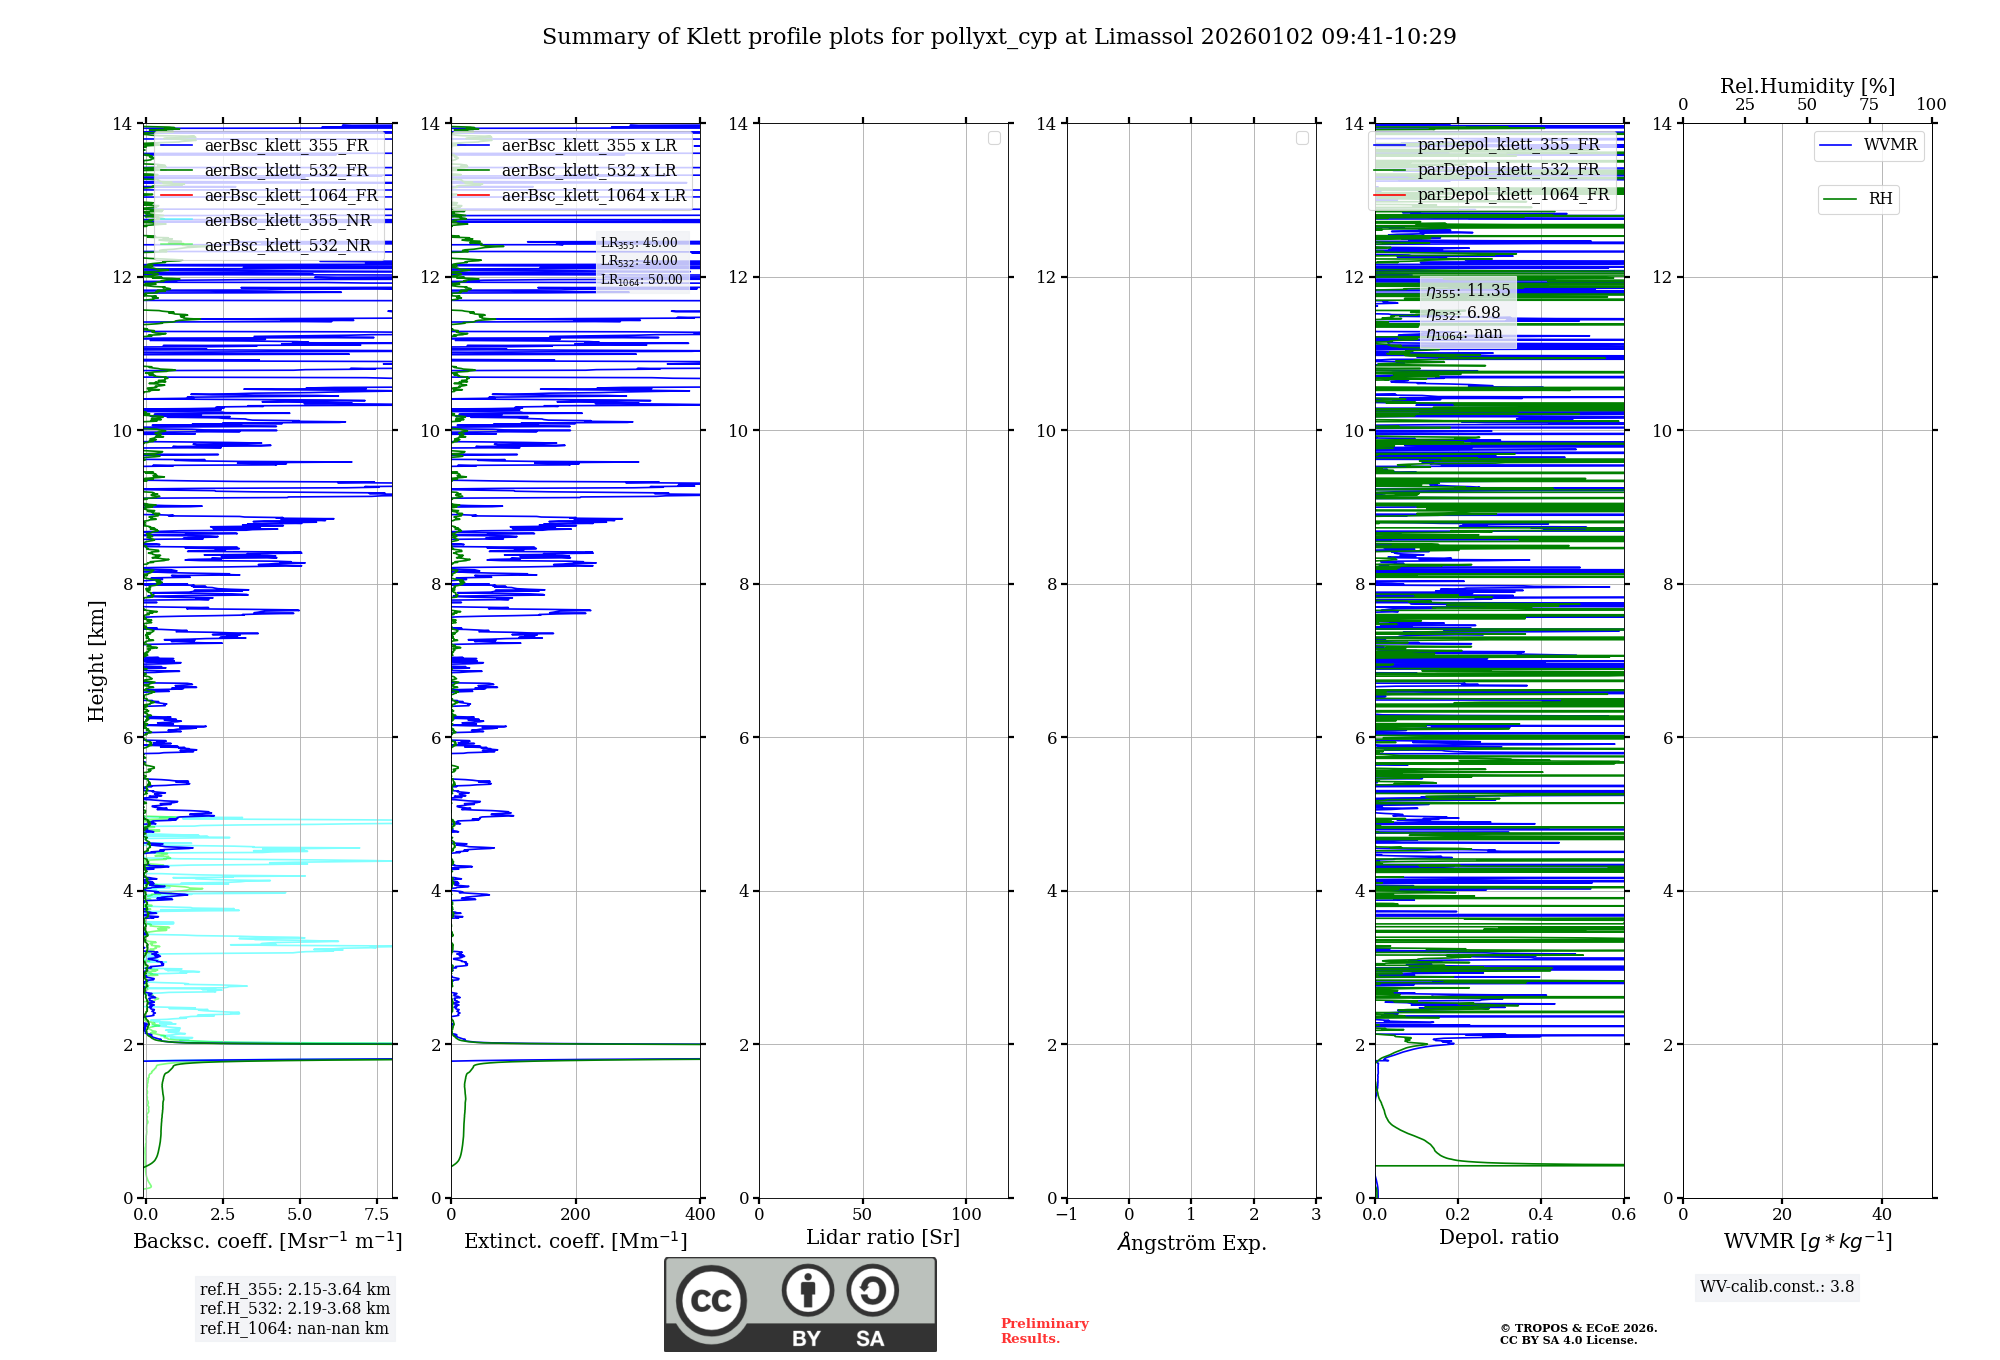Click the plot title Summary of Klett profile
The height and width of the screenshot is (1360, 2000).
(998, 37)
